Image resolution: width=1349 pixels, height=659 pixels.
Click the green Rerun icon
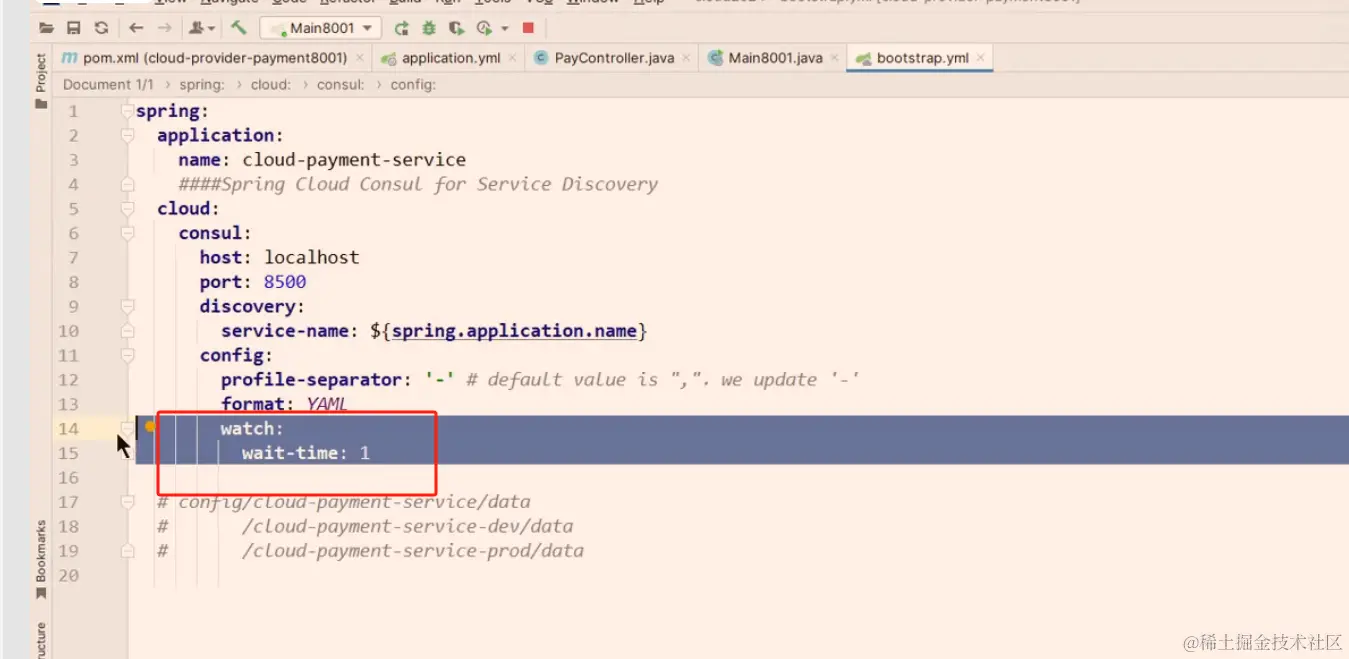pyautogui.click(x=402, y=28)
